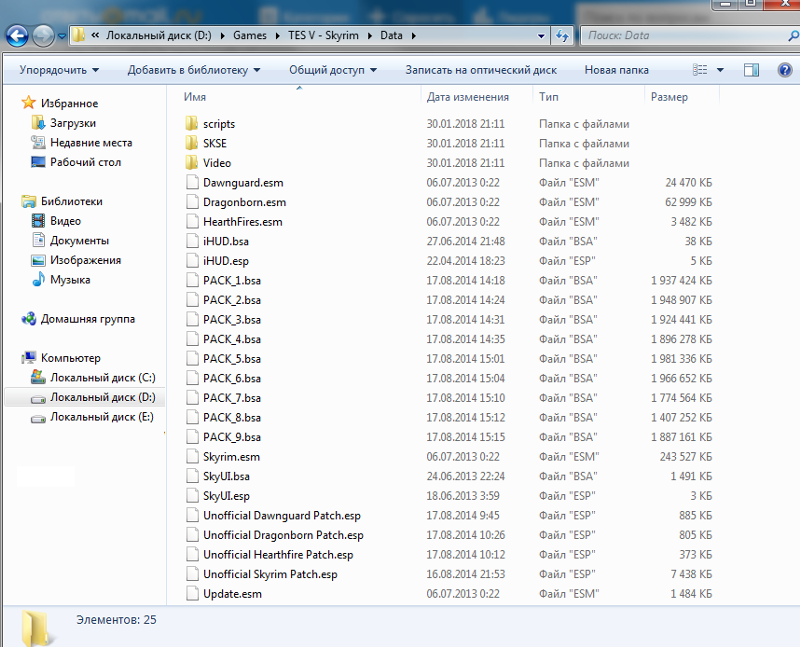
Task: Select the file name 'Unofficial Dragonborn Patch.esp'
Action: (283, 535)
